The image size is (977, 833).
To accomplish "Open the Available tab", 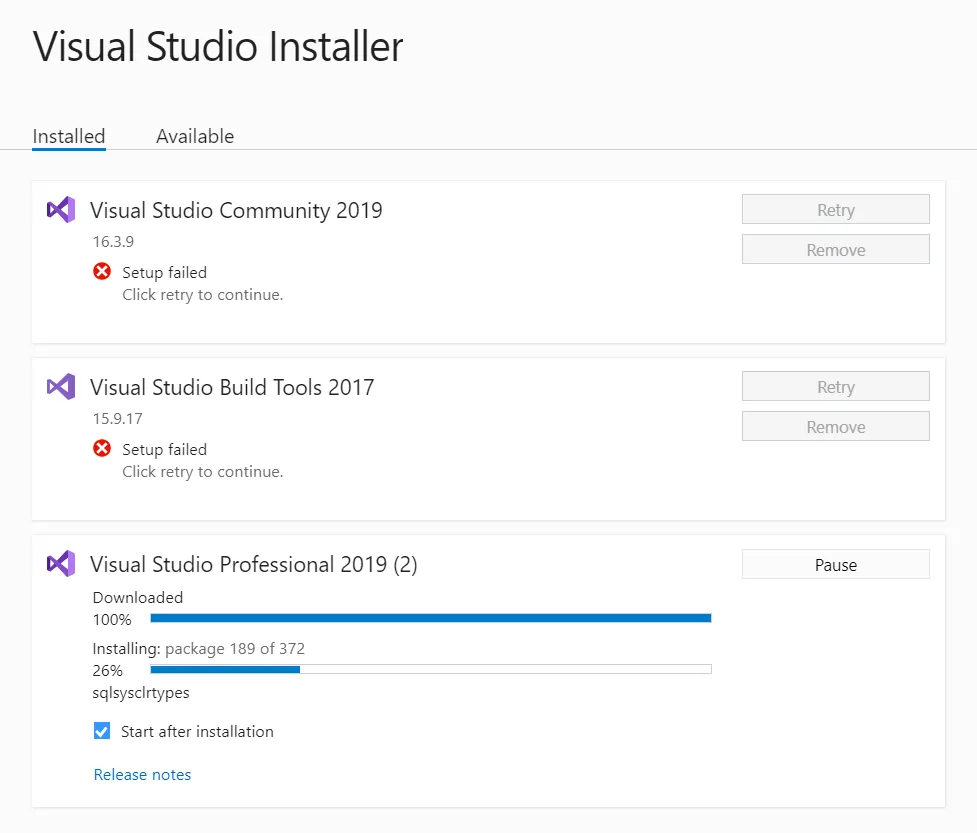I will [195, 136].
